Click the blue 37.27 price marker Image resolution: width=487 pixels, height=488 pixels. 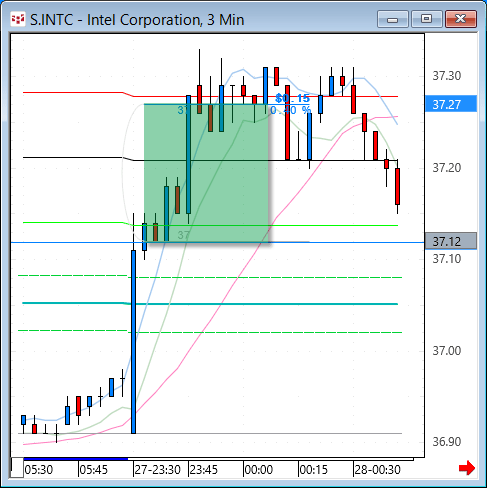click(x=451, y=104)
